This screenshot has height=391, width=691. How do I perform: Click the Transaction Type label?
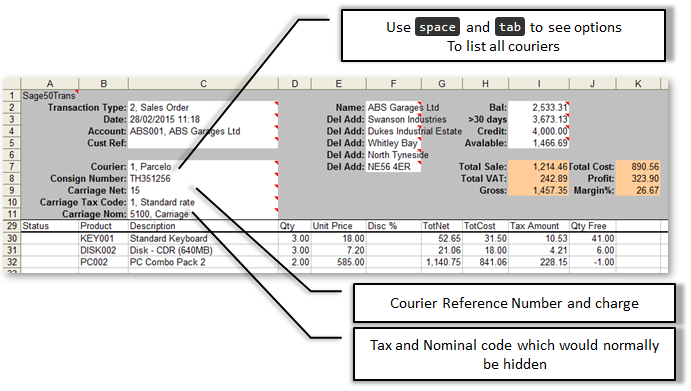tap(87, 108)
